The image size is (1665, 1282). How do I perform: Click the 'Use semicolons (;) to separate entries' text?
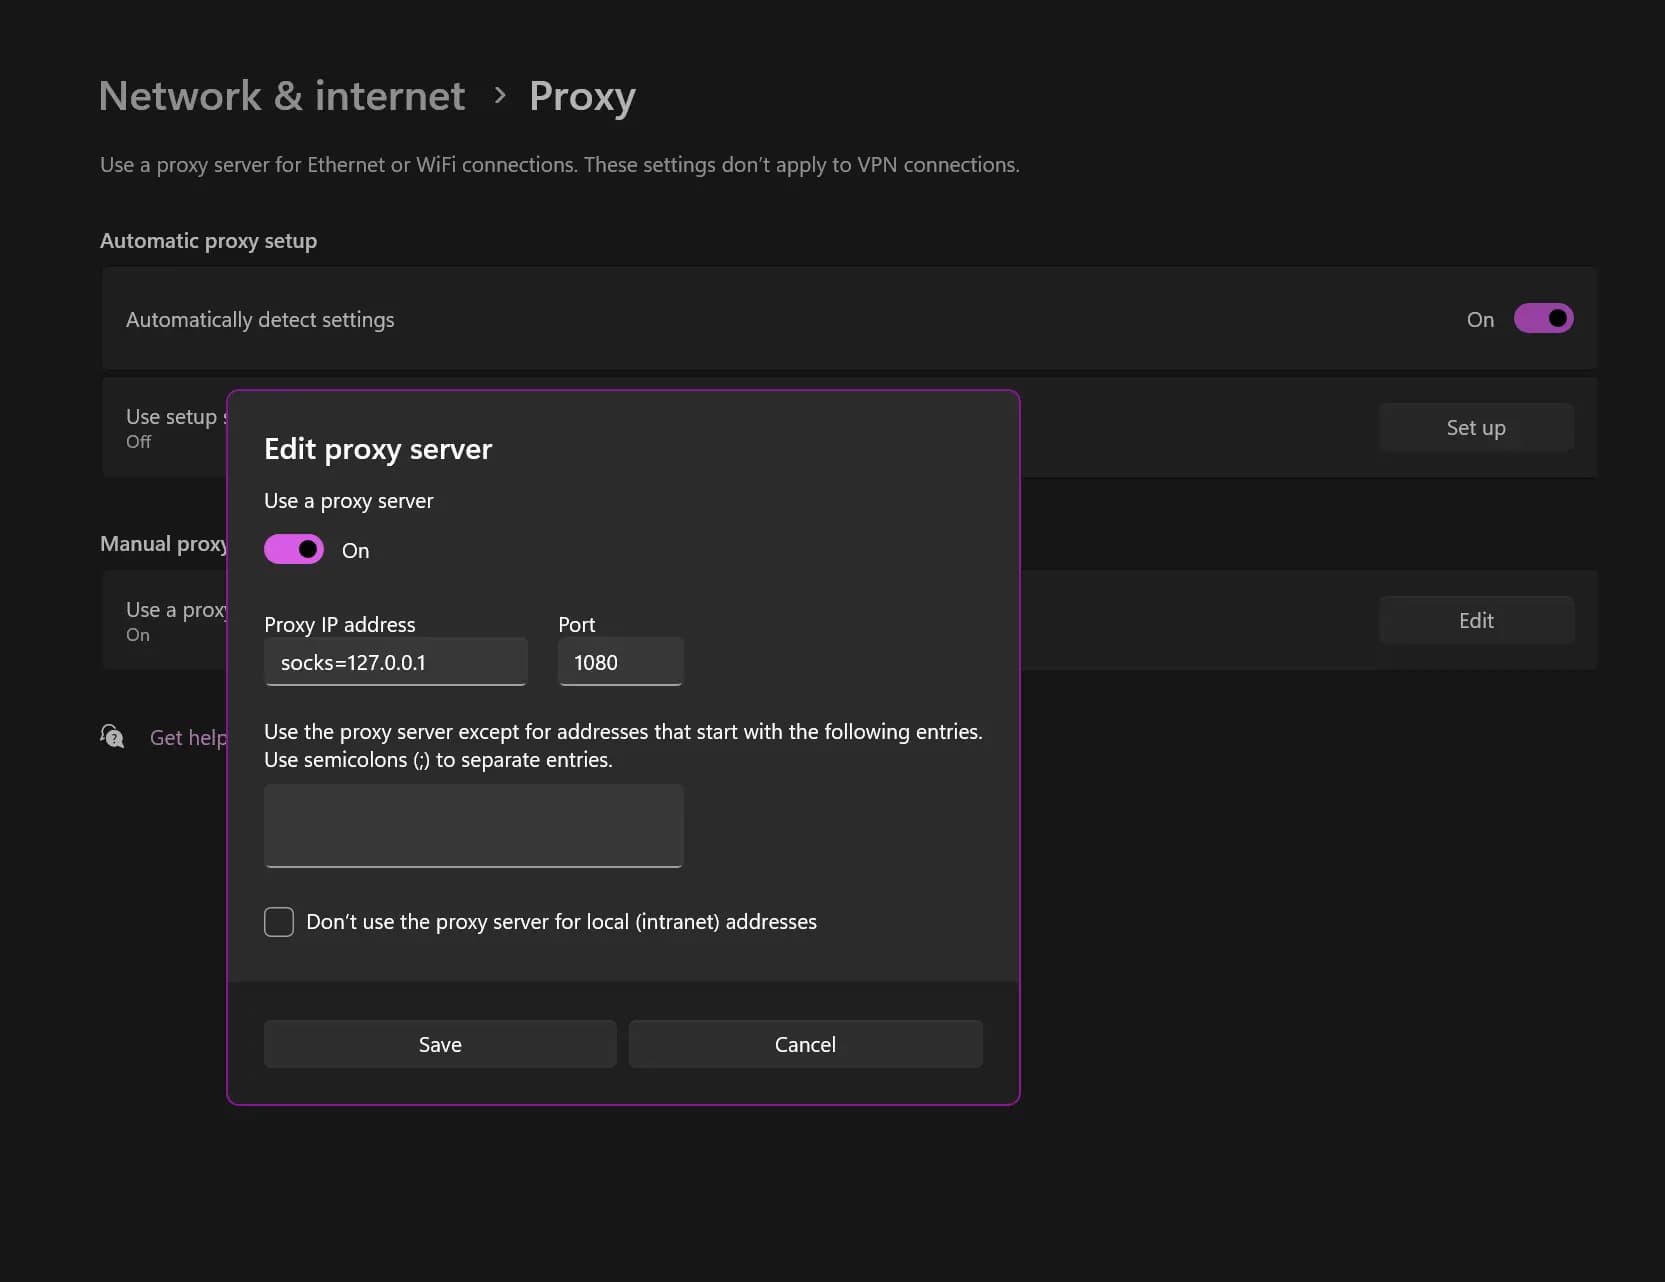[438, 760]
